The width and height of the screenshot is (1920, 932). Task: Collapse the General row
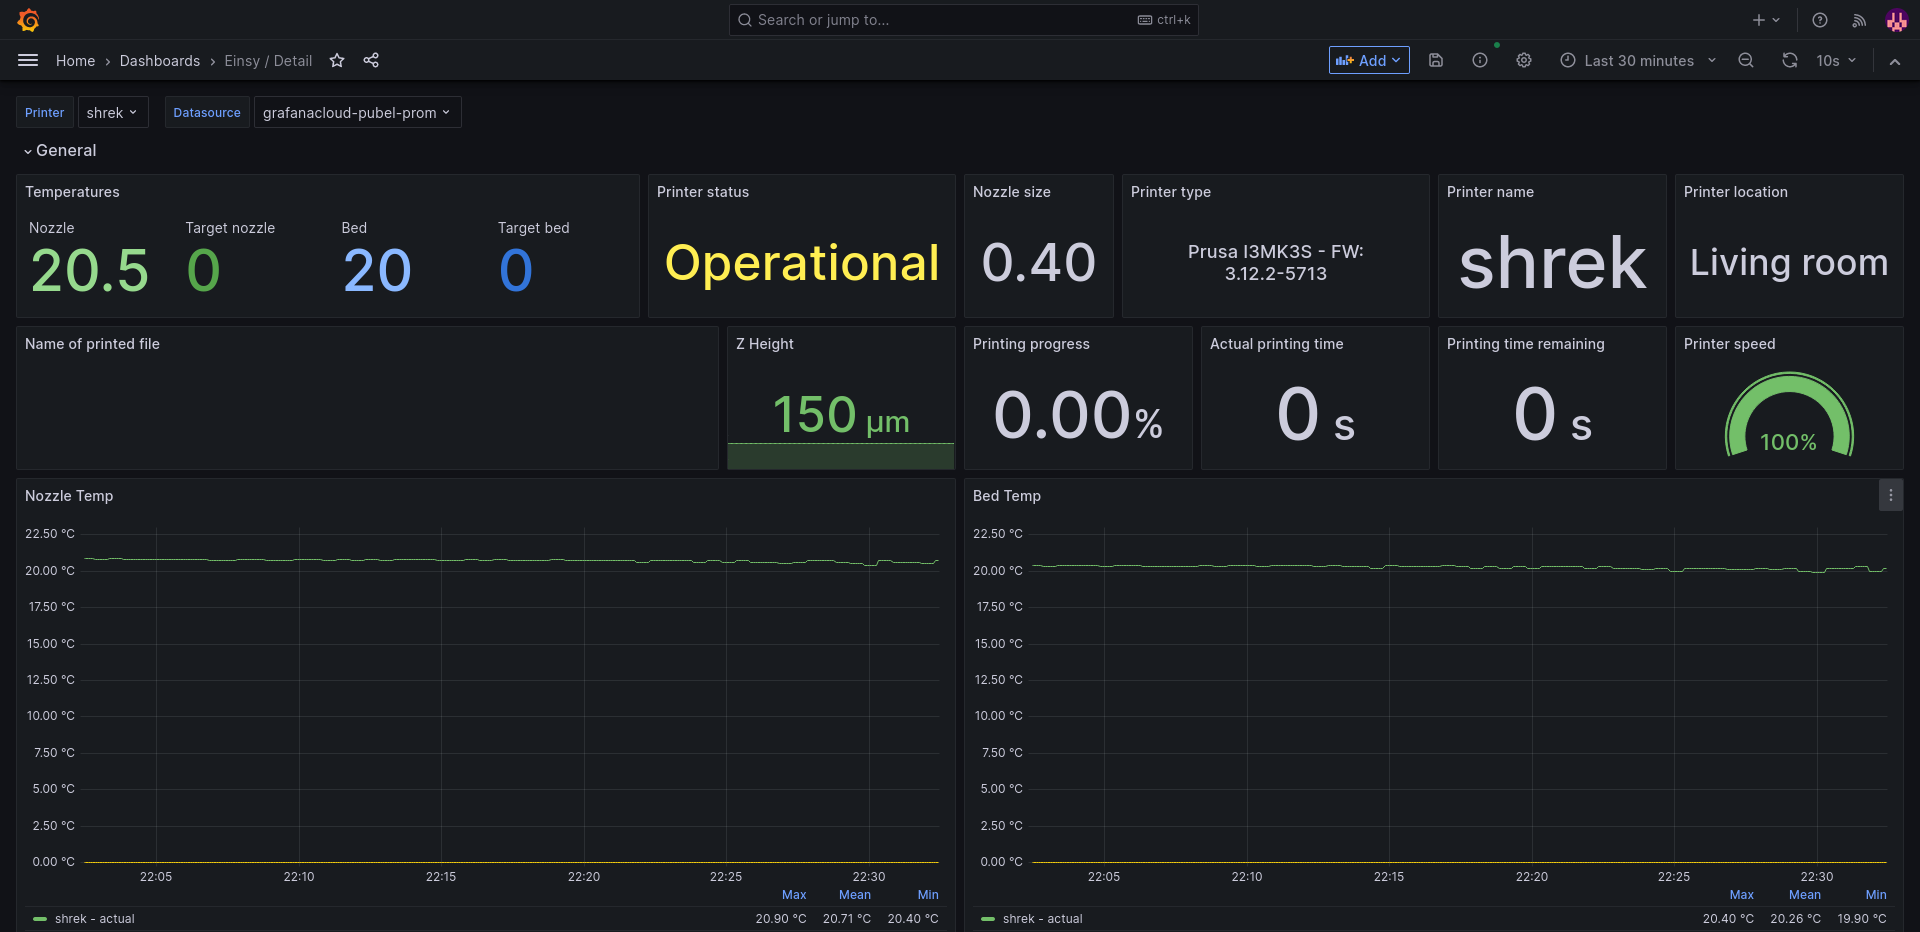click(x=60, y=151)
